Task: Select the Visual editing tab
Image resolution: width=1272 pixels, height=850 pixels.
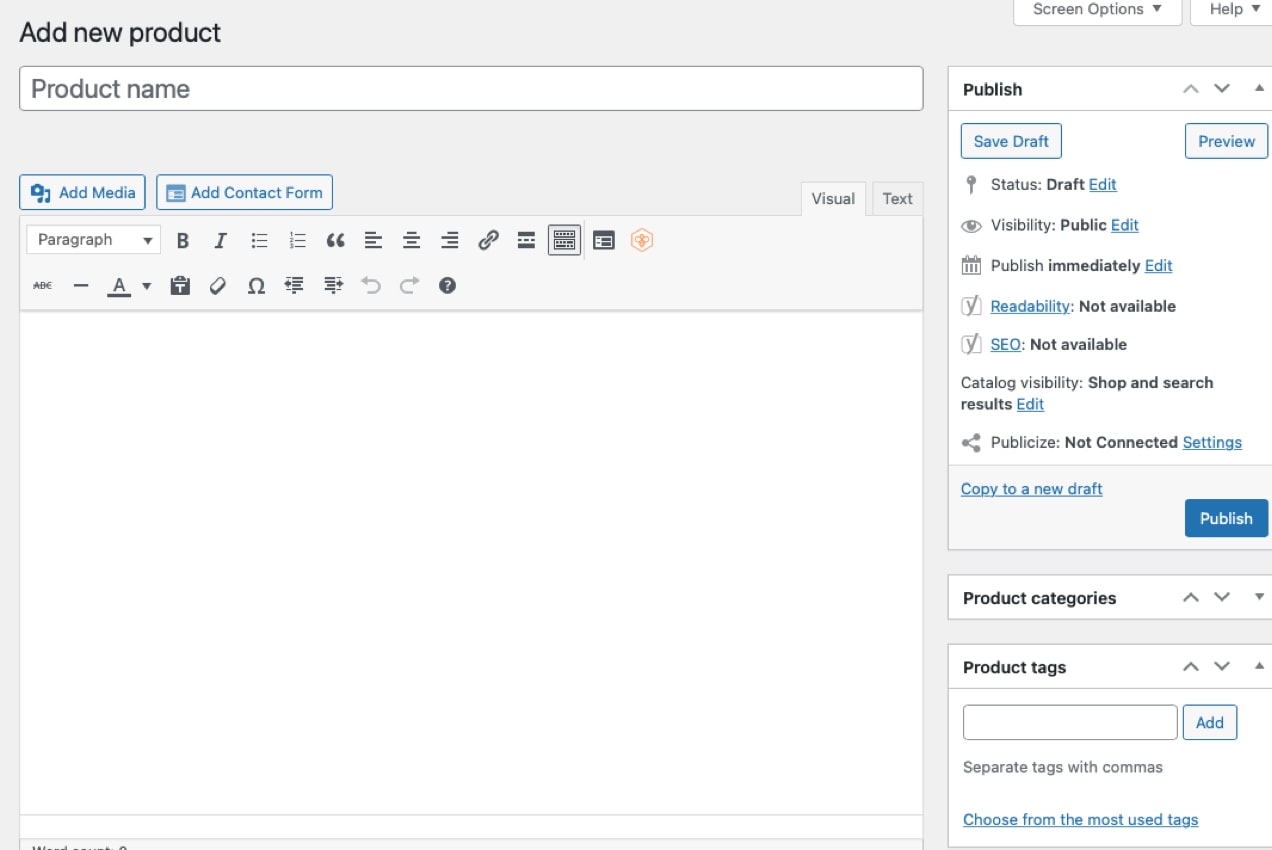Action: pyautogui.click(x=832, y=198)
